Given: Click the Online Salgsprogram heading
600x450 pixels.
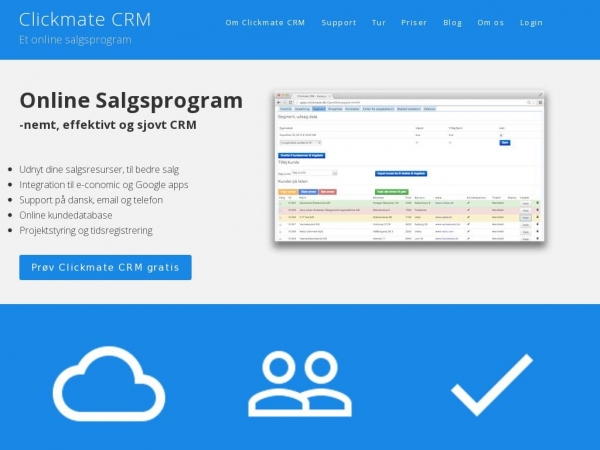Looking at the screenshot, I should 131,101.
